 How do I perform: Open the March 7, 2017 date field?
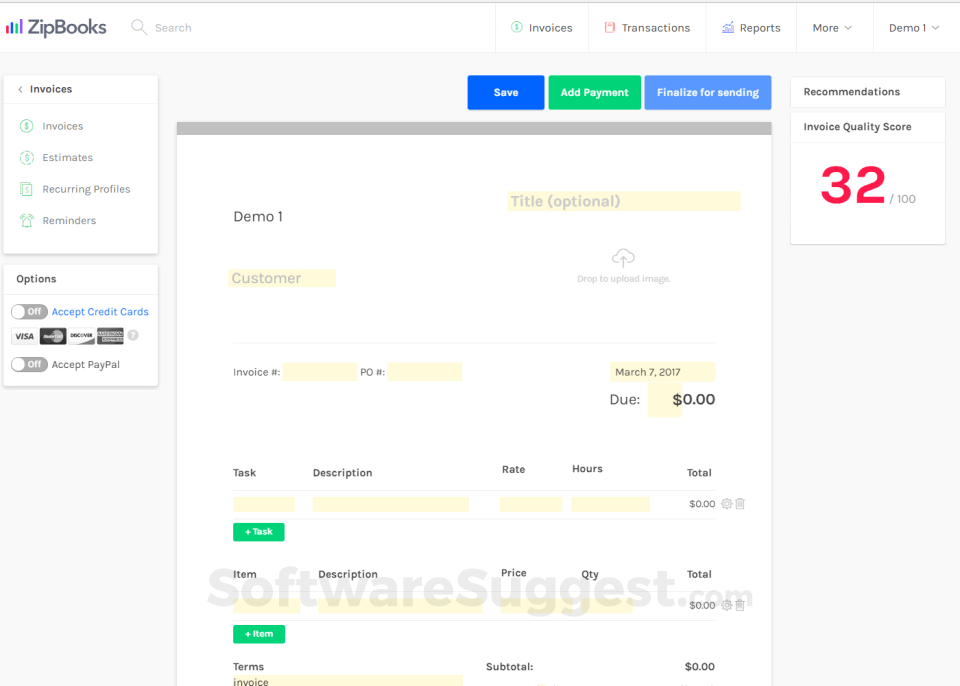tap(662, 372)
